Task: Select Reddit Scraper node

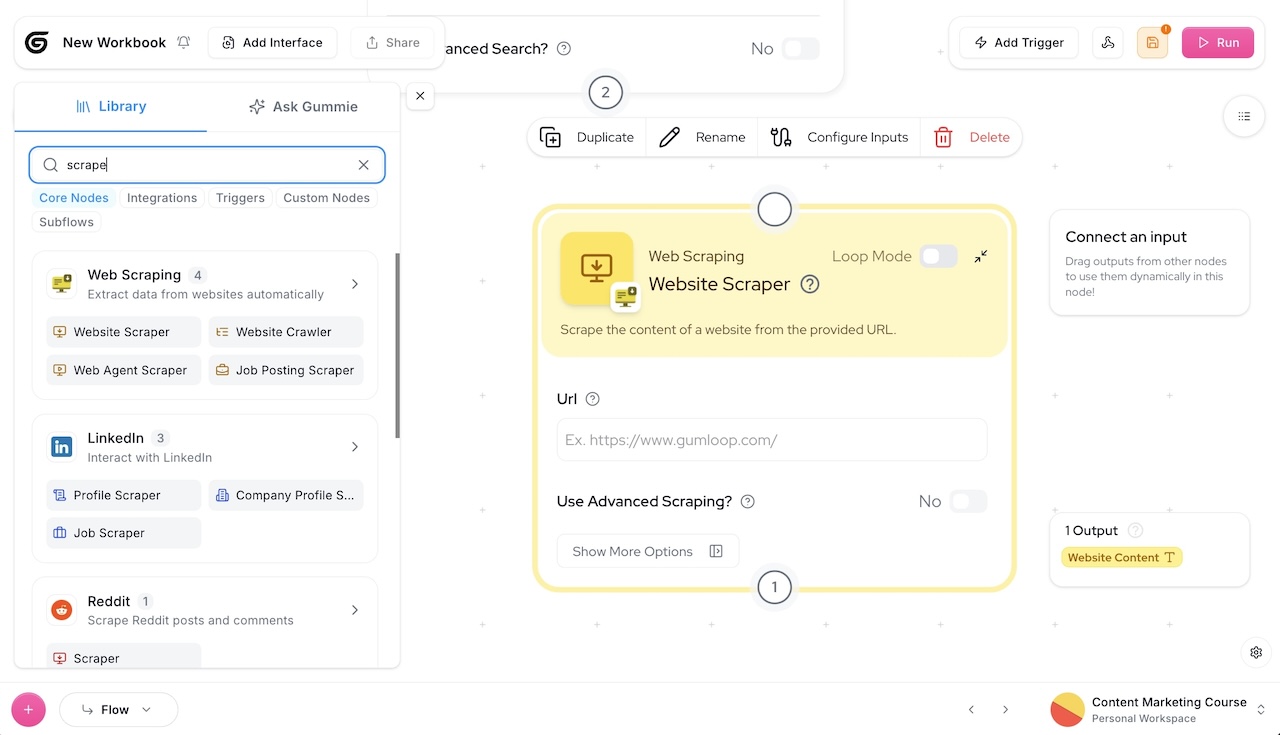Action: pyautogui.click(x=124, y=658)
